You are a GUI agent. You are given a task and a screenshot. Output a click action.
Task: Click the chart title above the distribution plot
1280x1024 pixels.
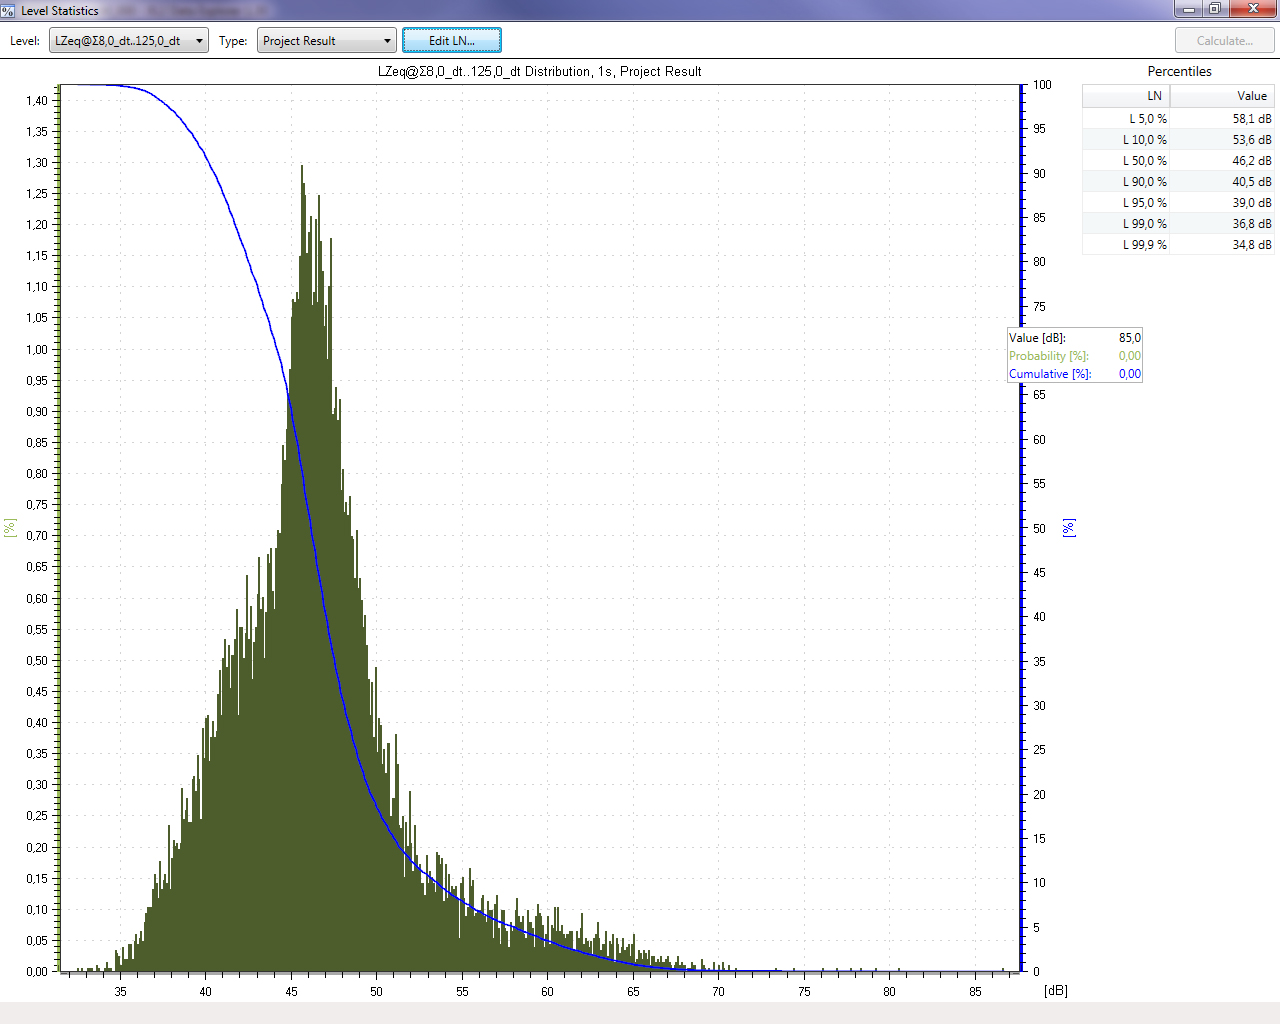(539, 72)
